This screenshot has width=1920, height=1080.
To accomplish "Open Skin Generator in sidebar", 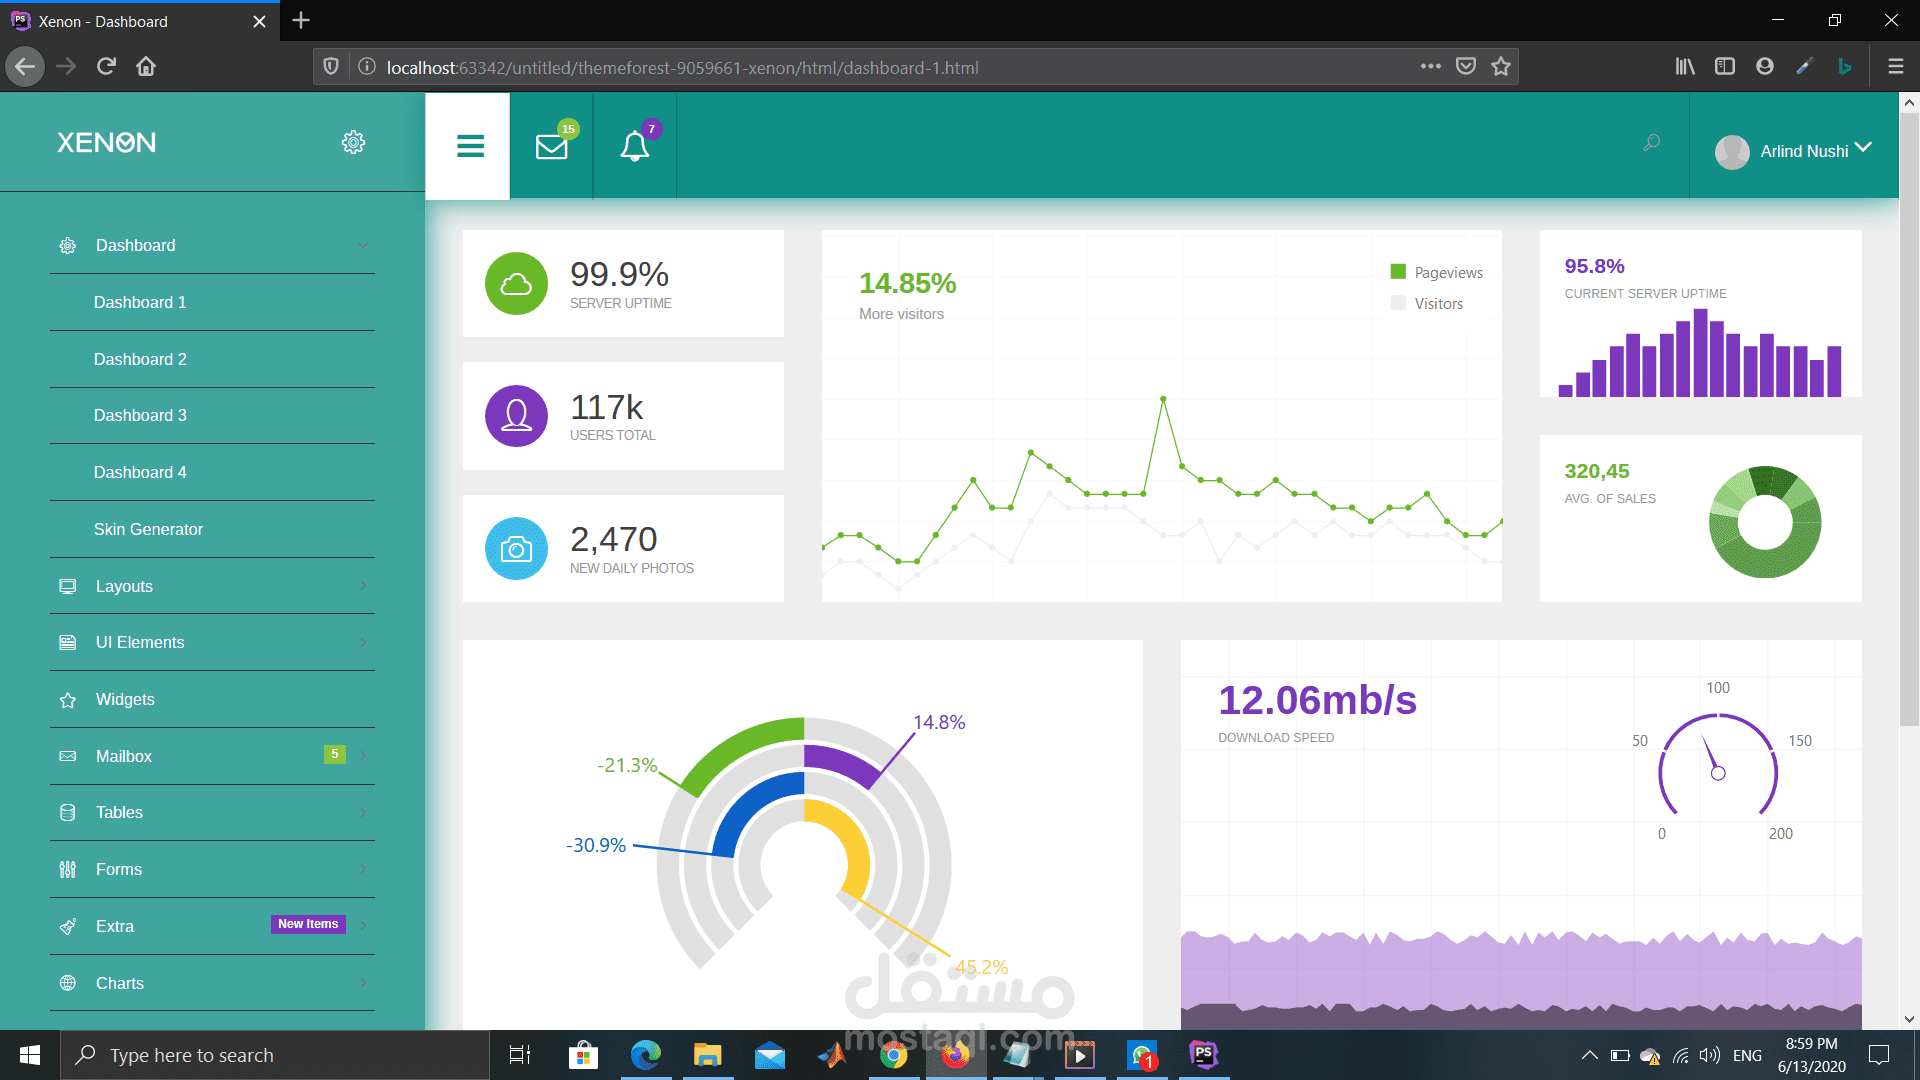I will 148,529.
